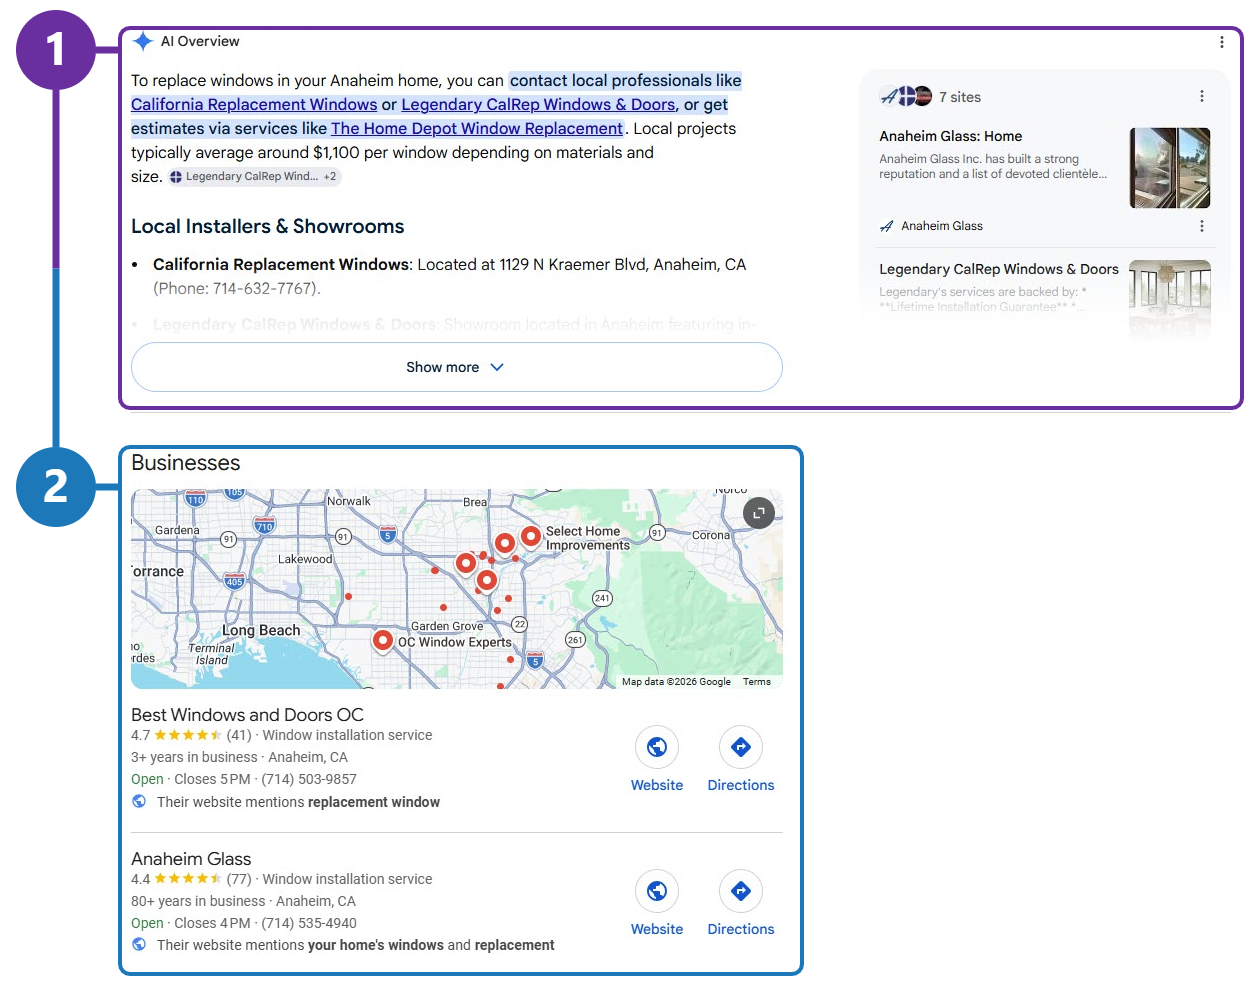Click globe icon beside Best Windows website mention

point(139,801)
